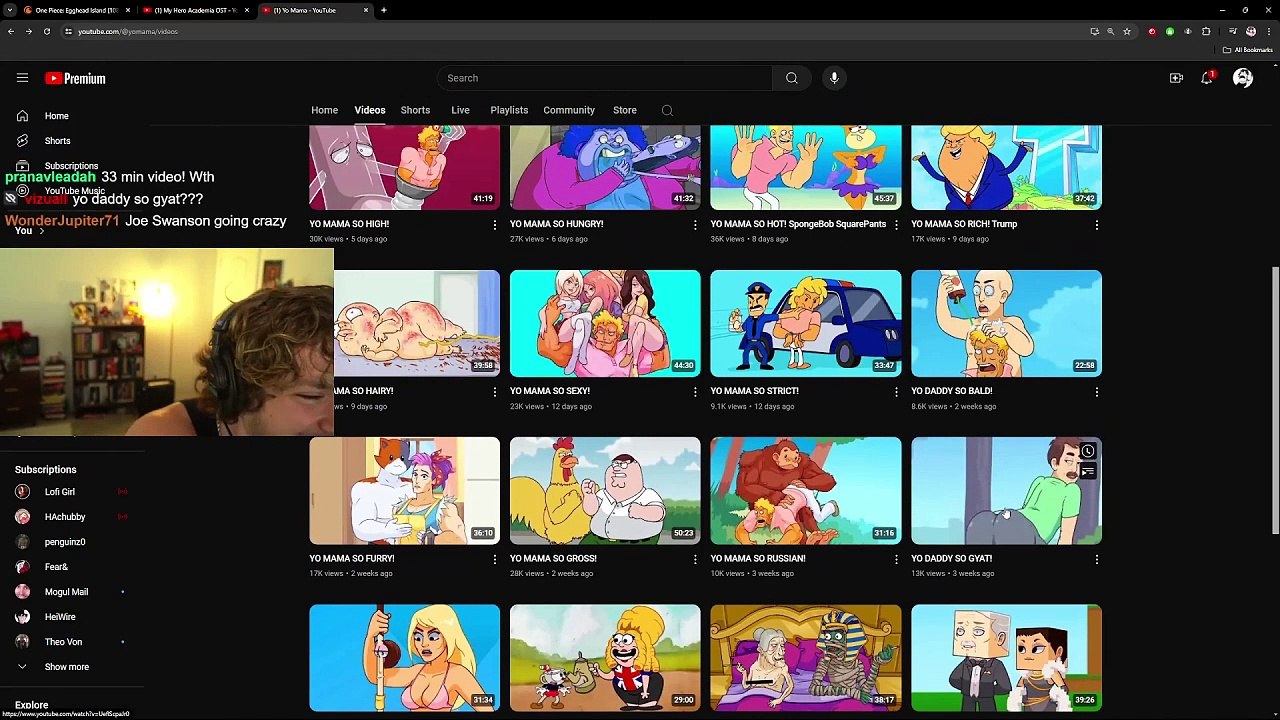1280x720 pixels.
Task: Switch to the My Hero Academia OST tab
Action: pyautogui.click(x=197, y=10)
